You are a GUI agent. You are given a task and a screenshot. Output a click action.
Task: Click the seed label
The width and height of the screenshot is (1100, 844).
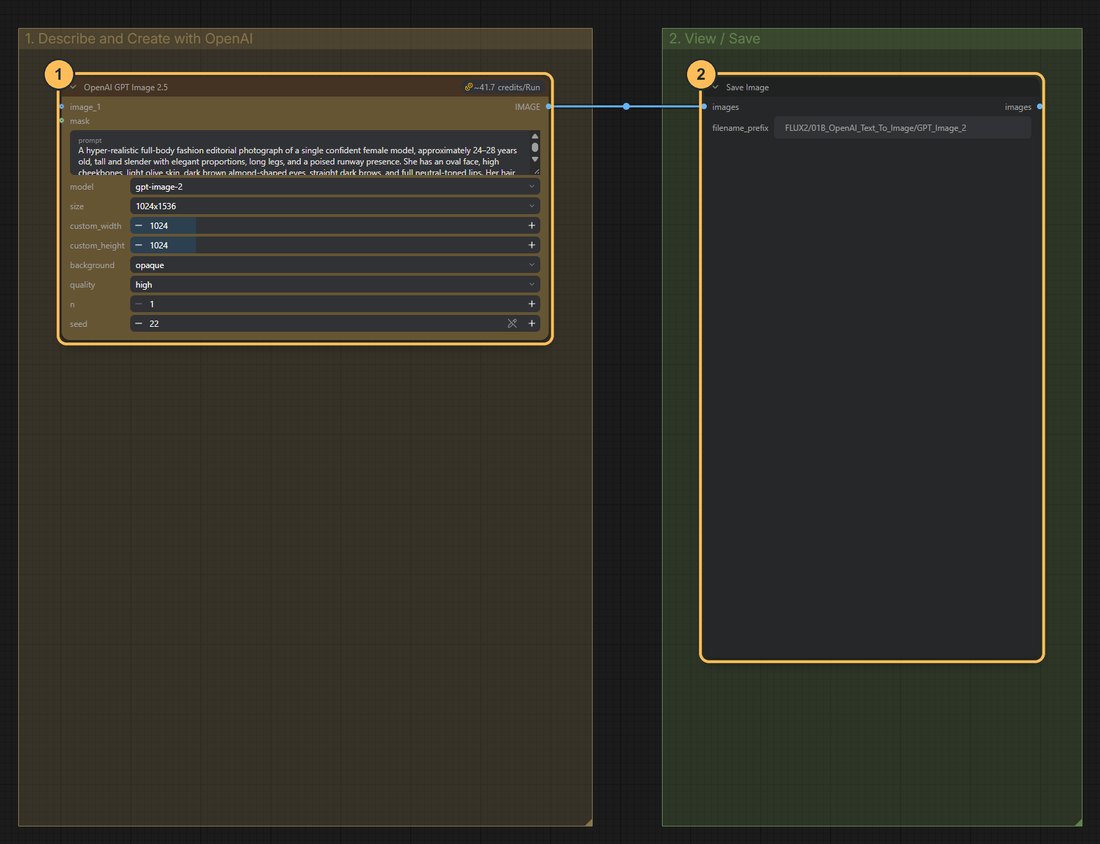(79, 324)
